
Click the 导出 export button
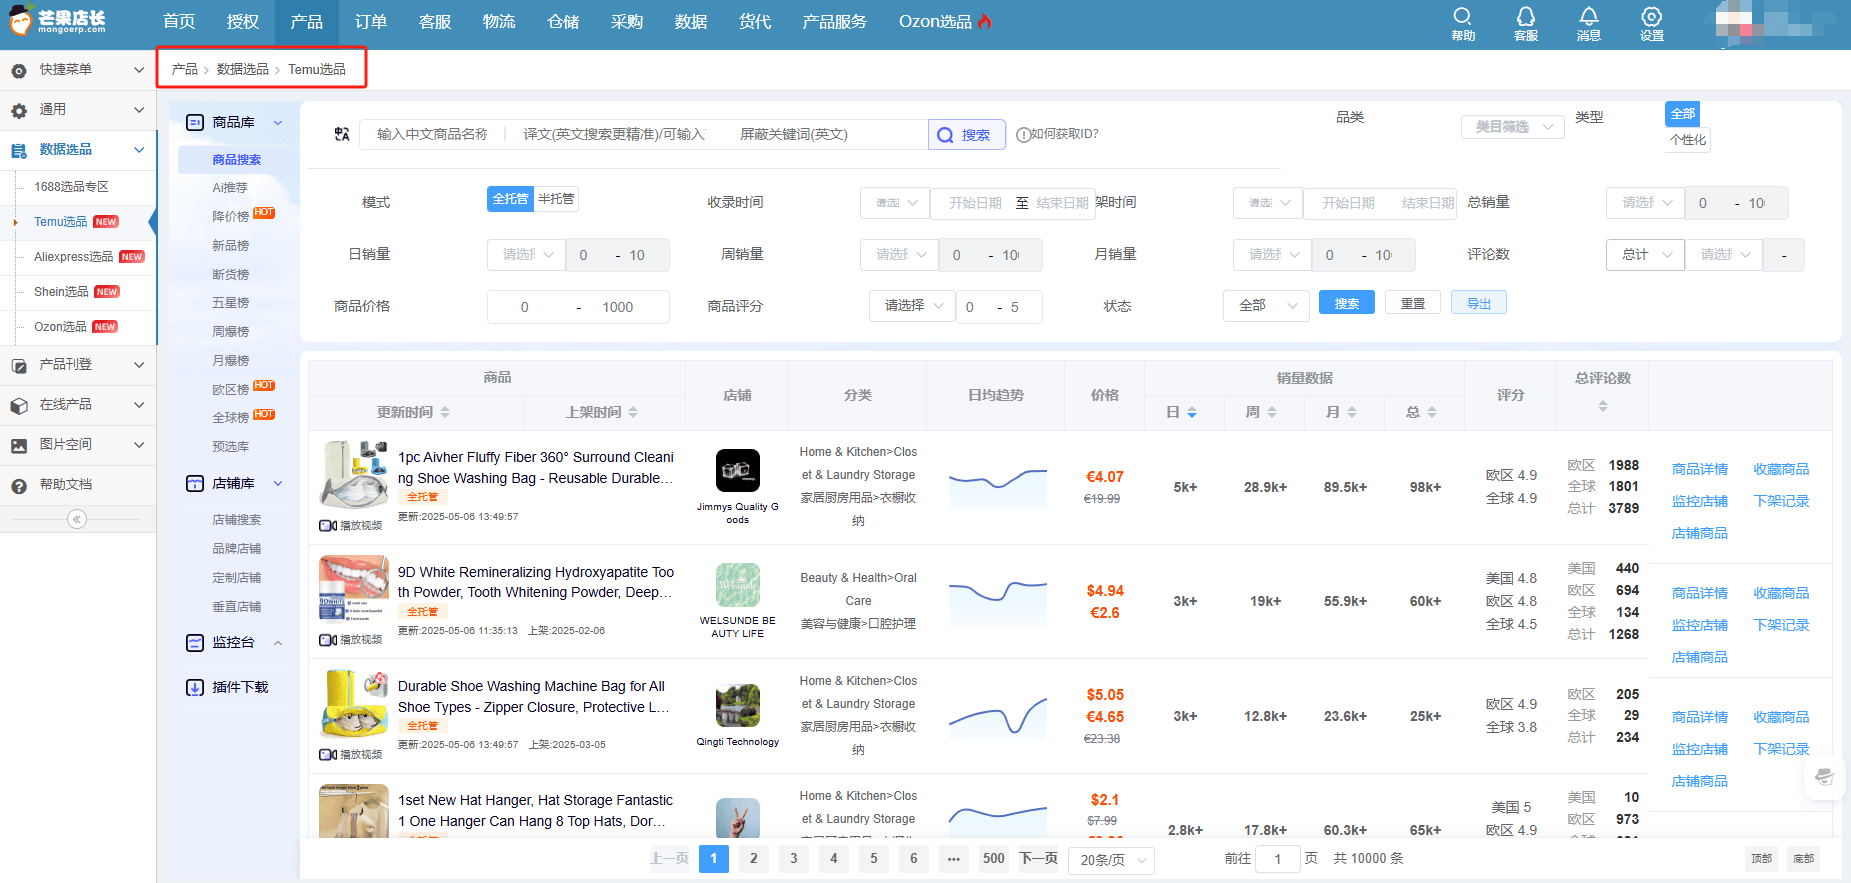point(1479,303)
